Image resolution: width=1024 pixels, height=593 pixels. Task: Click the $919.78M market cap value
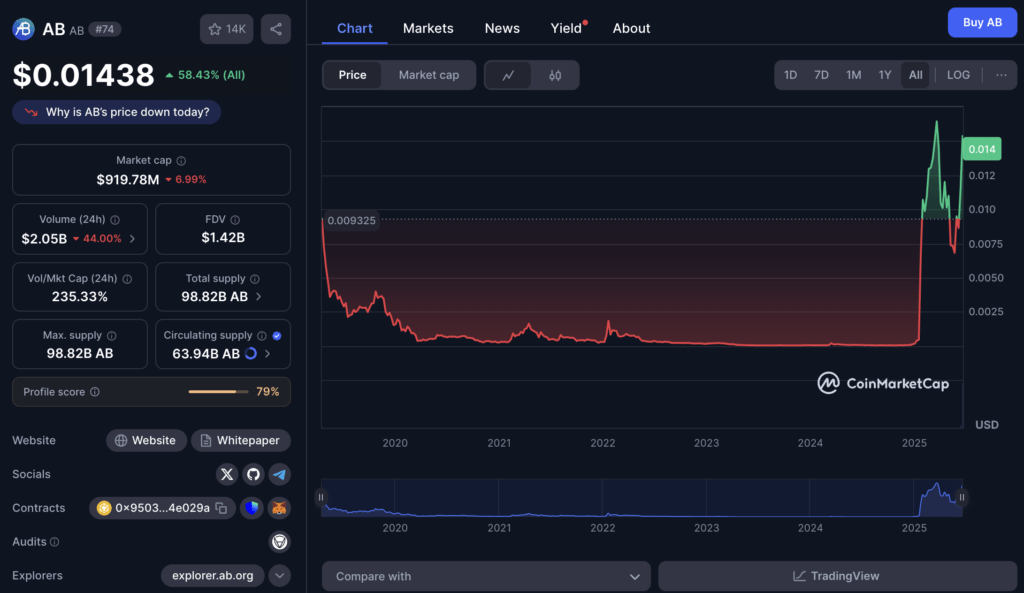pyautogui.click(x=127, y=180)
